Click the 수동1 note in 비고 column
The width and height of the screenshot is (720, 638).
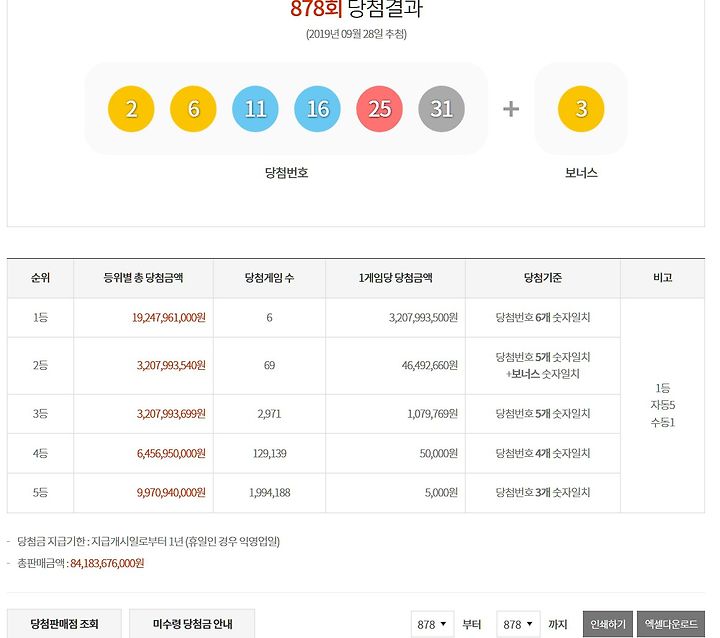[662, 422]
